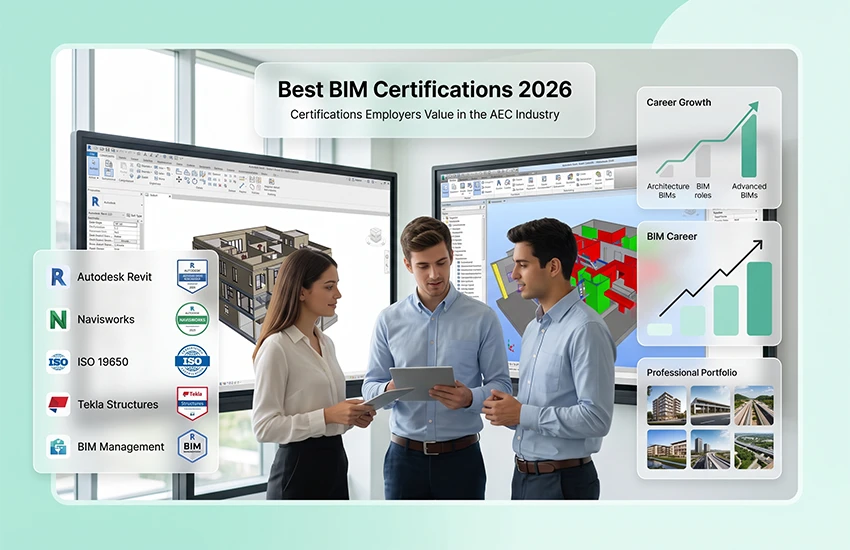Viewport: 850px width, 550px height.
Task: Select the blue ISO certification badge
Action: pos(192,361)
